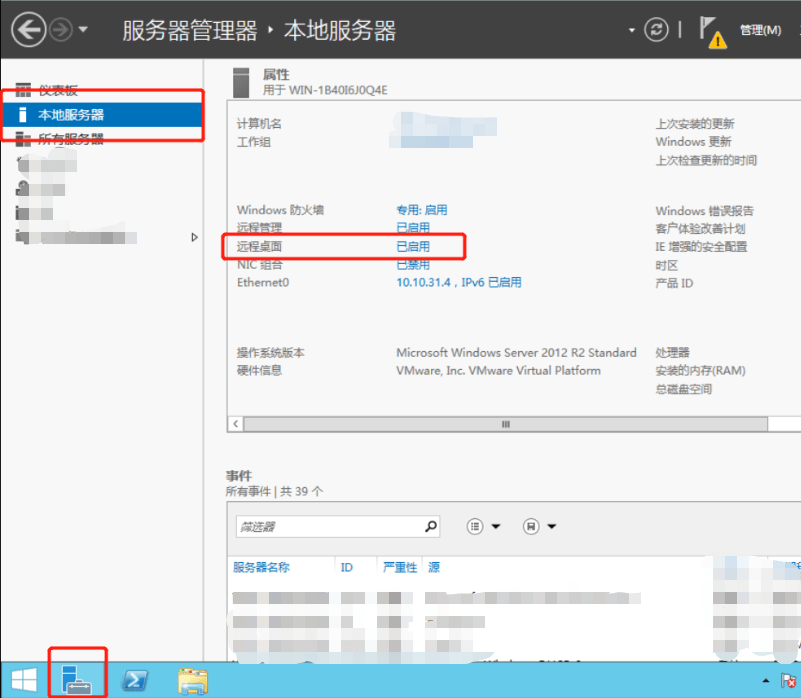This screenshot has width=801, height=698.
Task: Click the list criteria icon in events
Action: point(475,526)
